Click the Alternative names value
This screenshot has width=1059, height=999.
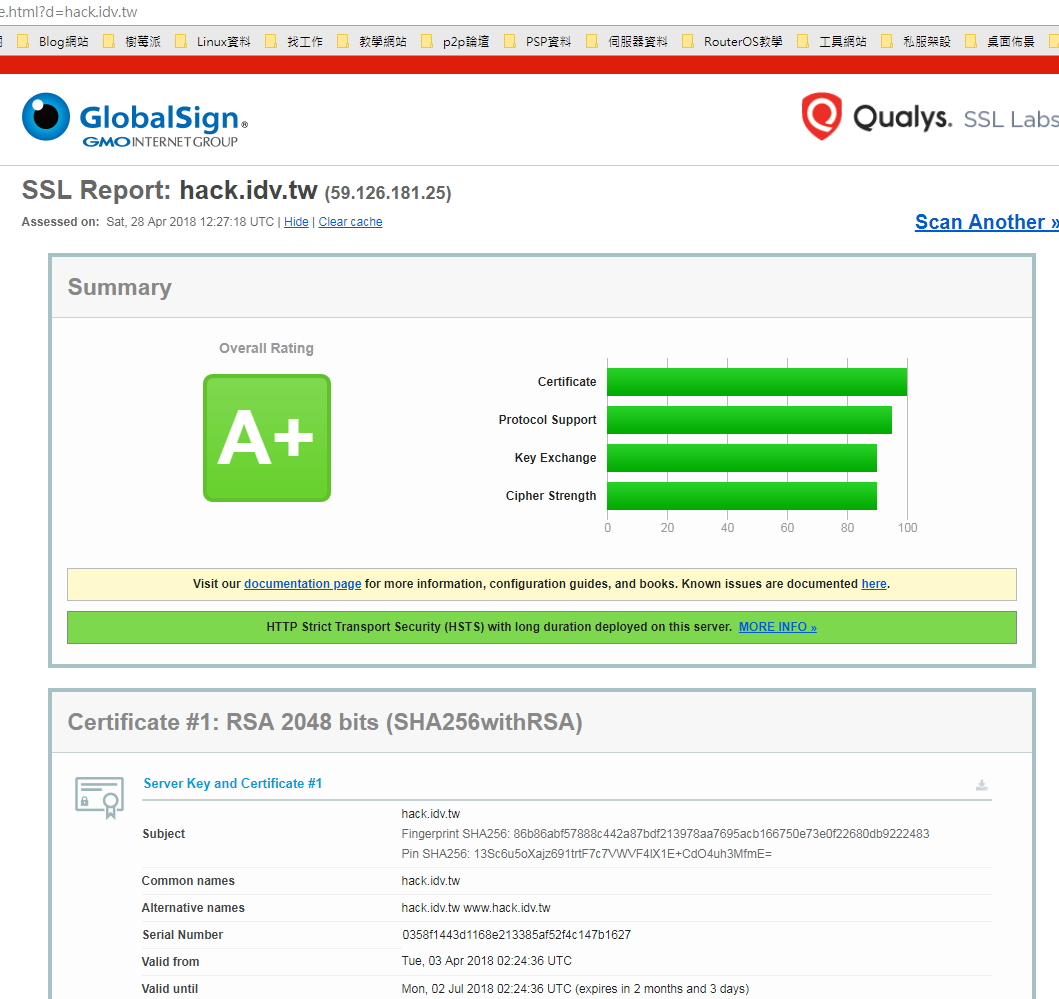(475, 908)
